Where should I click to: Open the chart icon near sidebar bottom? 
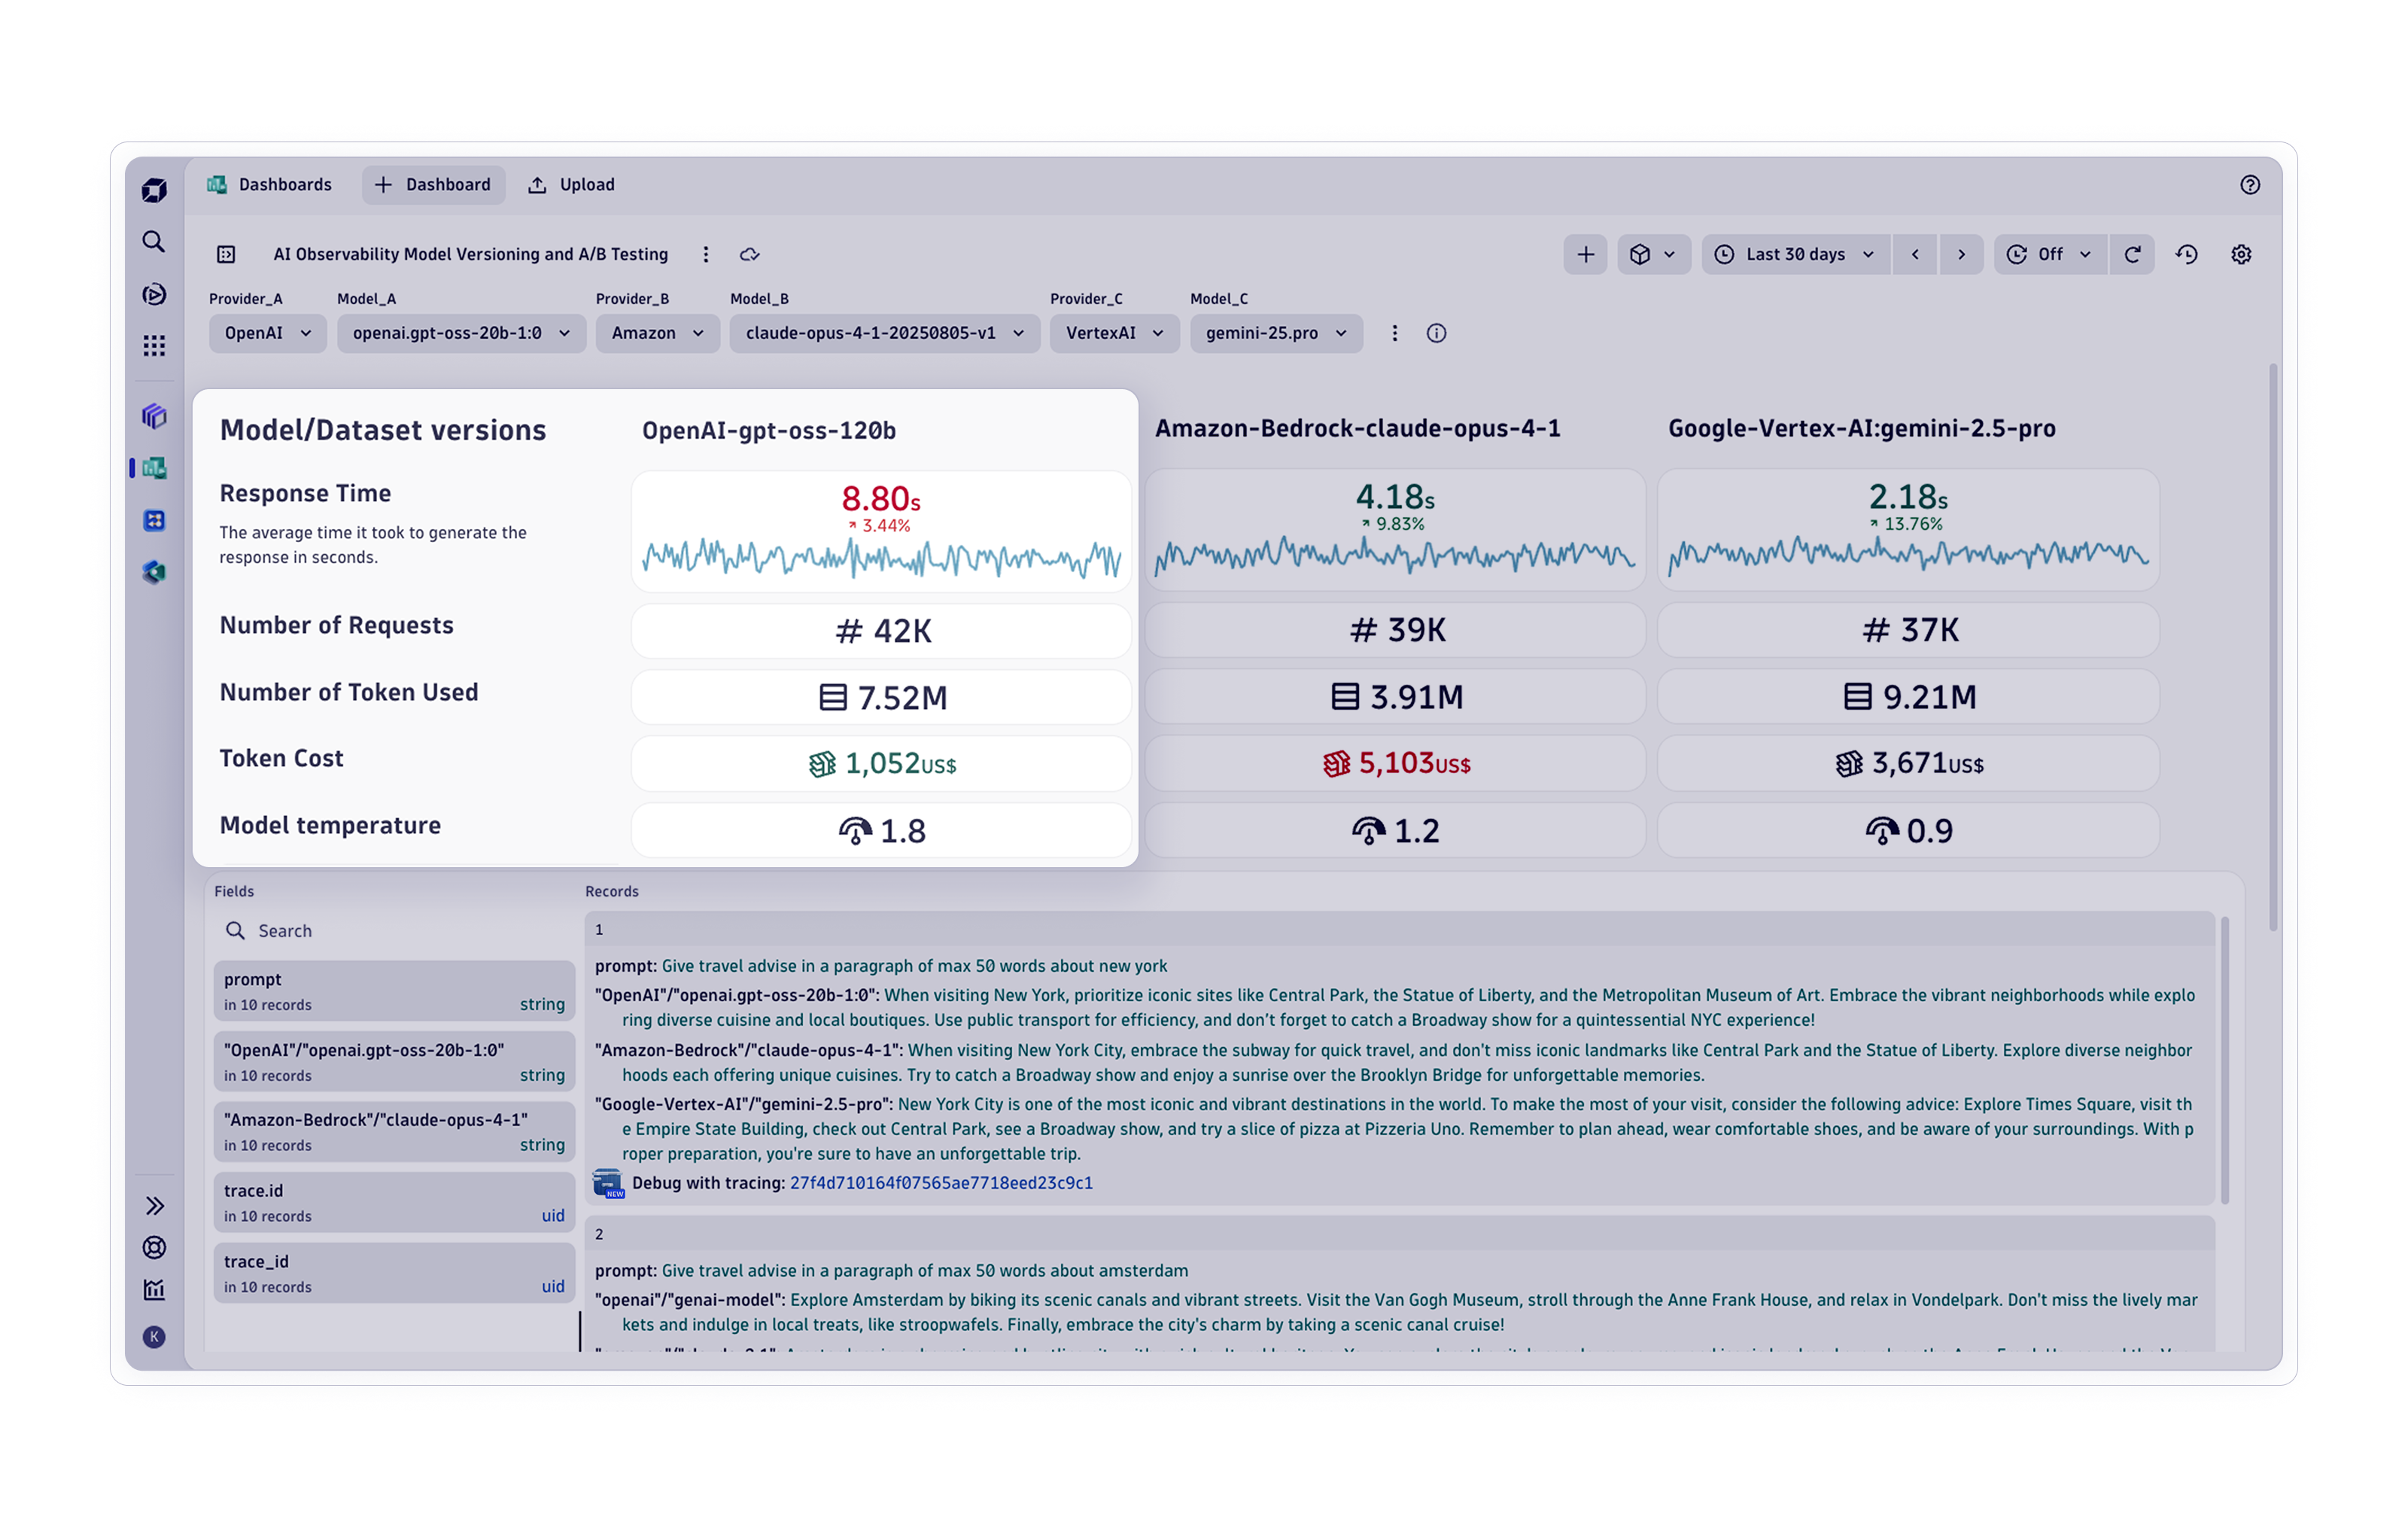(154, 1290)
